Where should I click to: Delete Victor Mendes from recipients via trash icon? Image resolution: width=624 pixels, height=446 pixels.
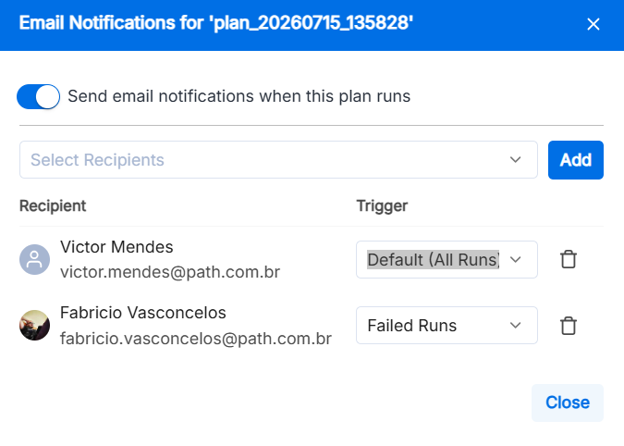[x=568, y=259]
